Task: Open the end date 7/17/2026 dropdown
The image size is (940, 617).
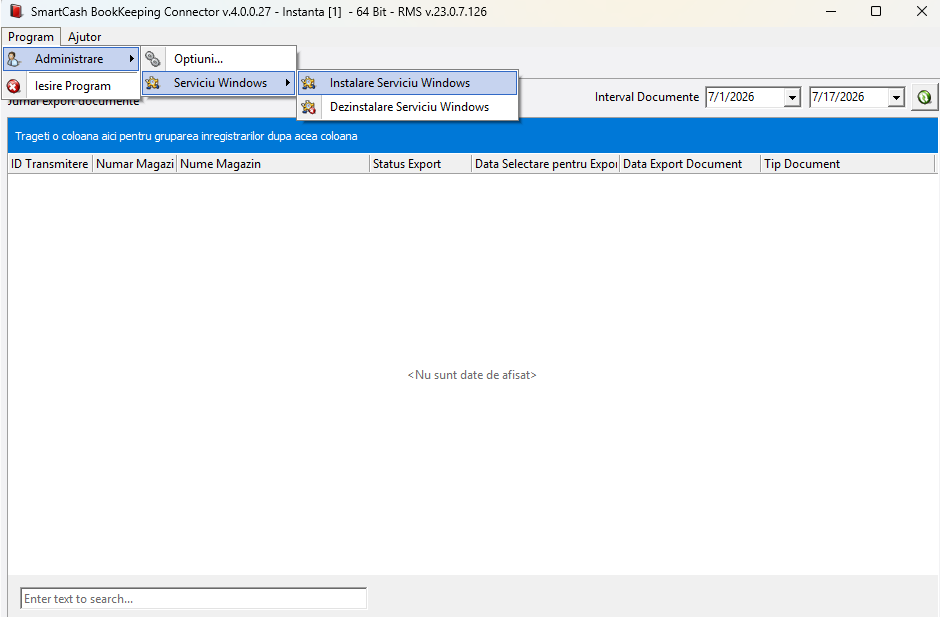Action: [896, 97]
